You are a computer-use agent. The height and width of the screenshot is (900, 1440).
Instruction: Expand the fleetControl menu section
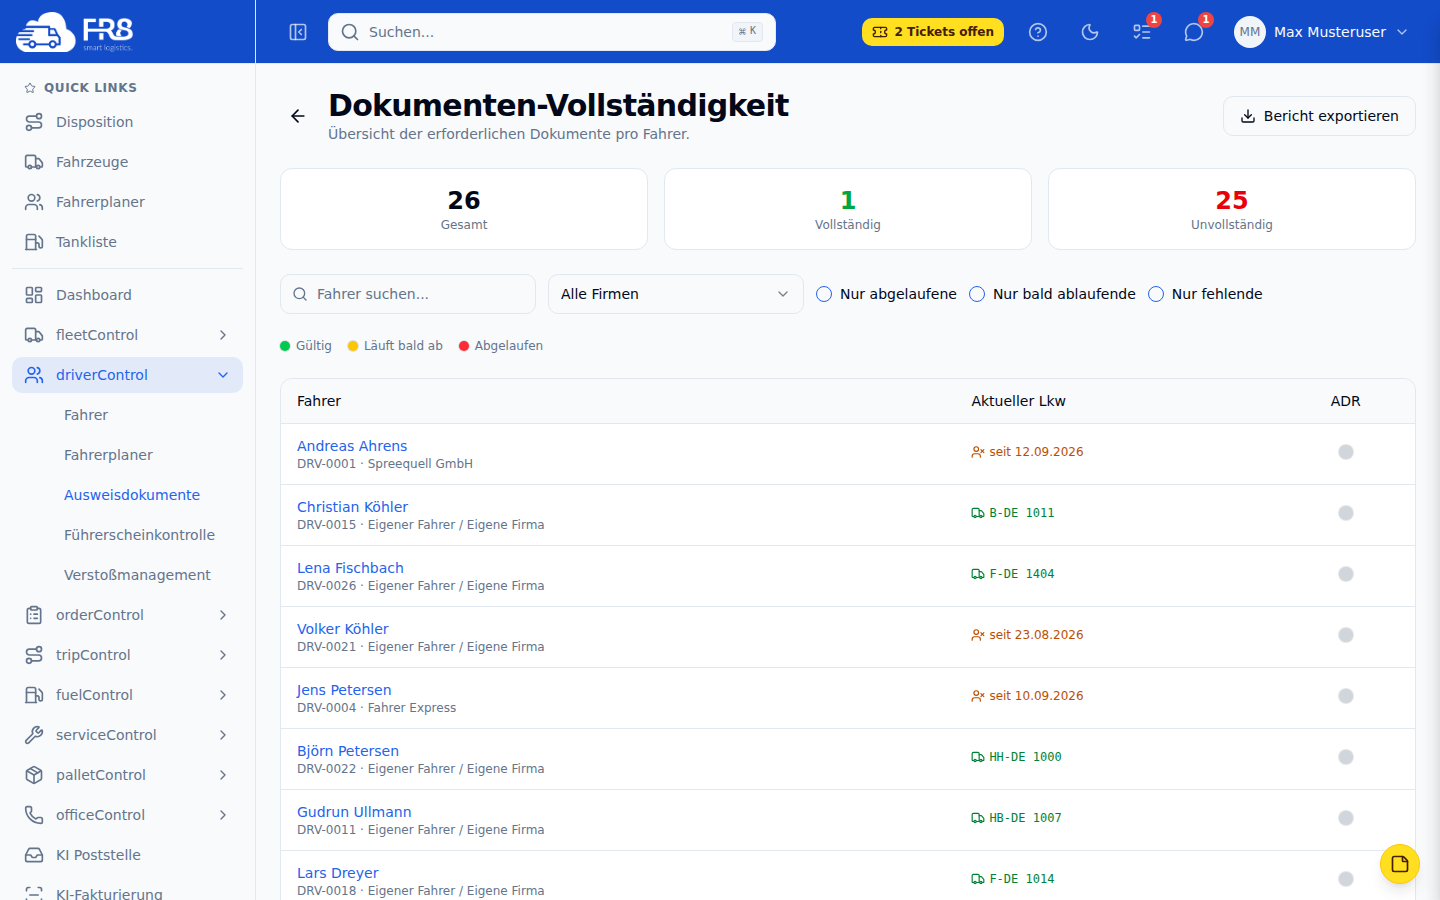(x=127, y=335)
